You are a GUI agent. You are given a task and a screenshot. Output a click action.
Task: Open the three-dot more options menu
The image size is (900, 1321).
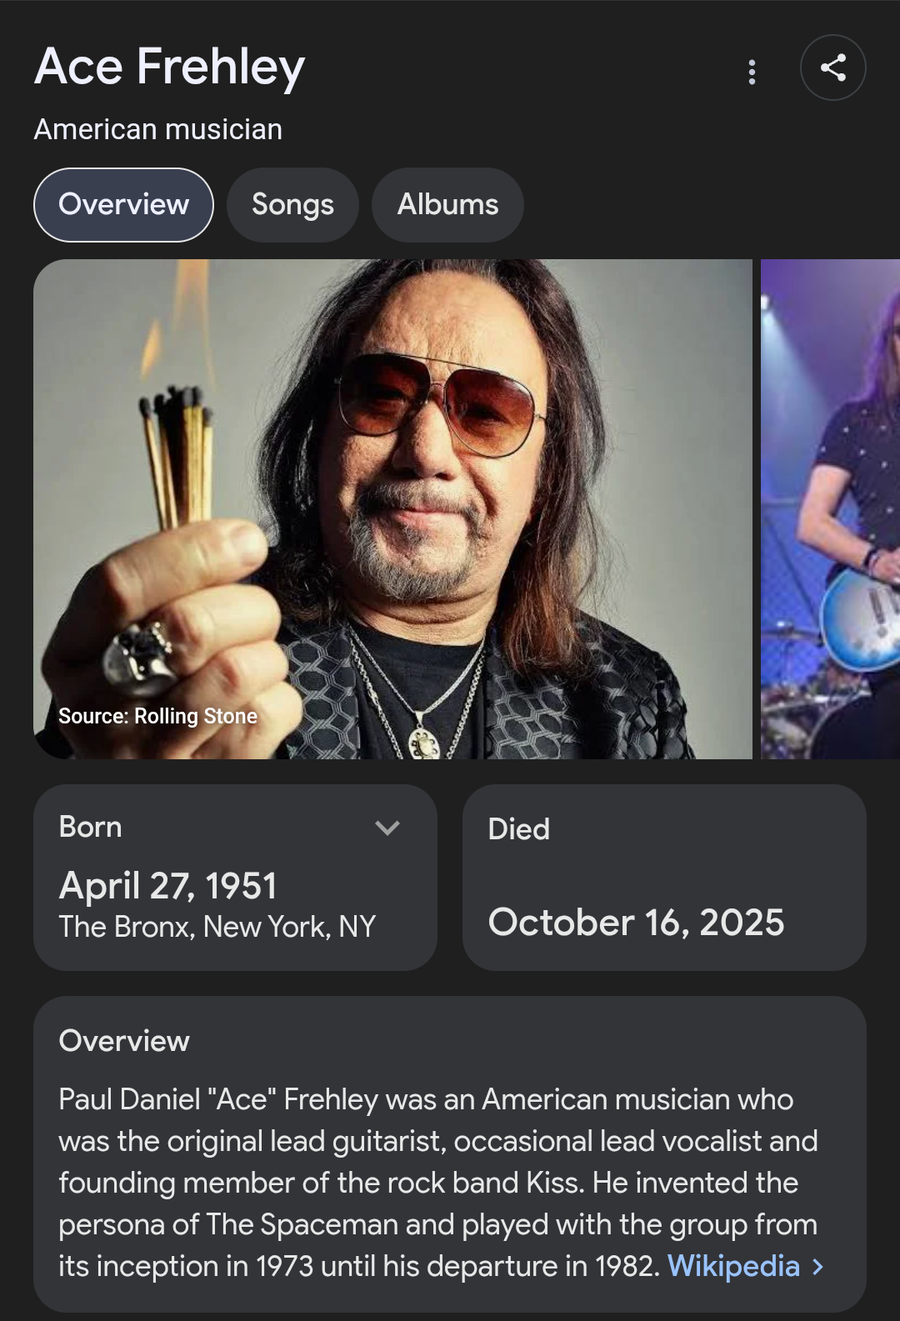(752, 71)
